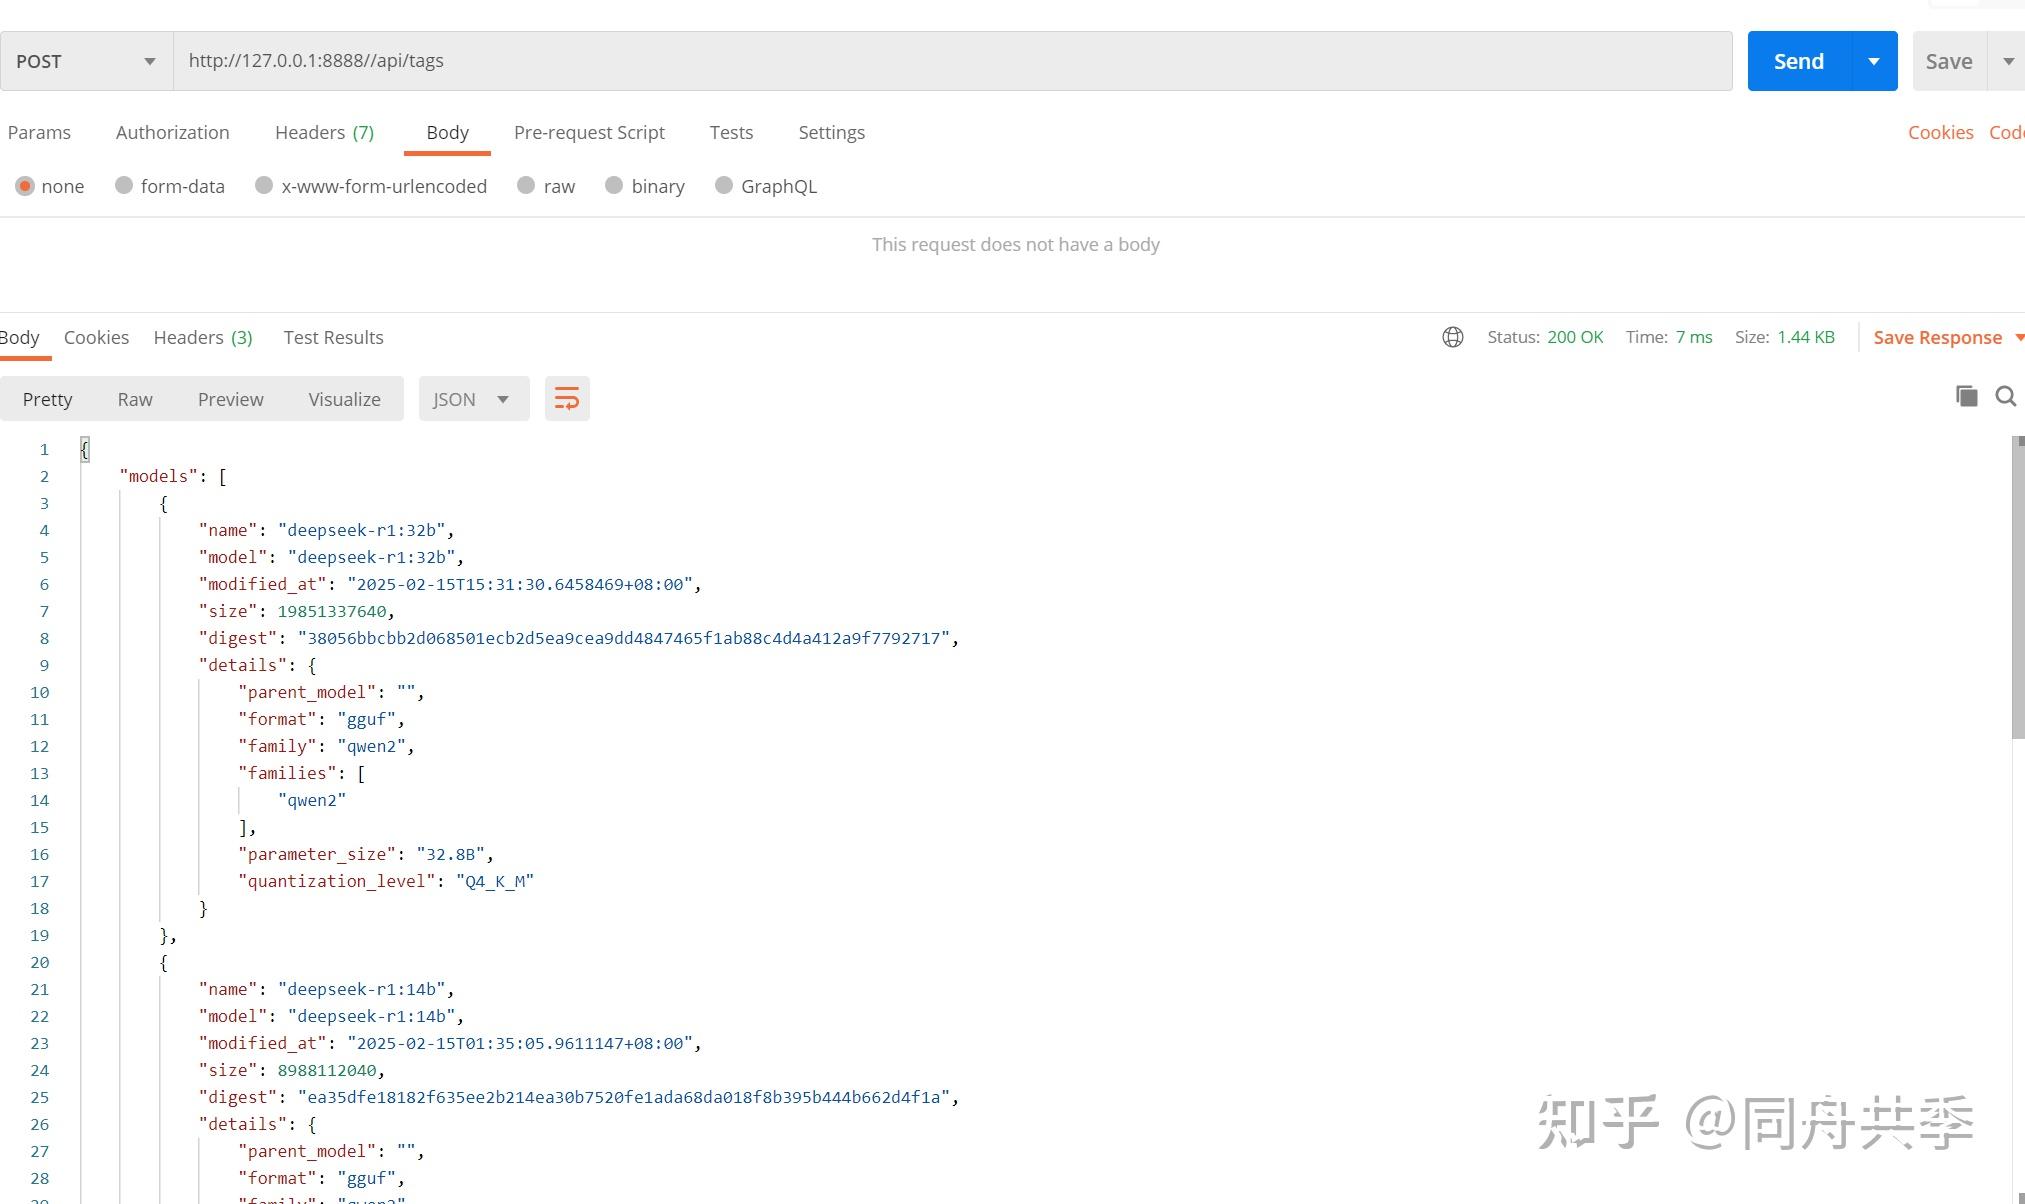
Task: Select x-www-form-urlencoded option
Action: click(264, 186)
